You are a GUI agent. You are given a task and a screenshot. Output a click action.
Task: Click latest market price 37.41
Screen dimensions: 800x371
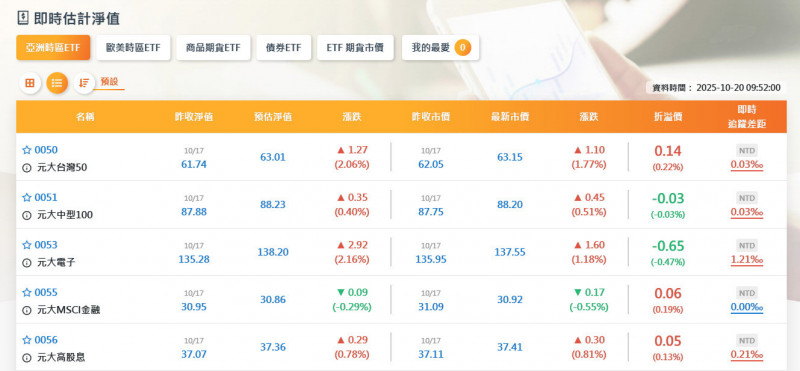tap(510, 347)
